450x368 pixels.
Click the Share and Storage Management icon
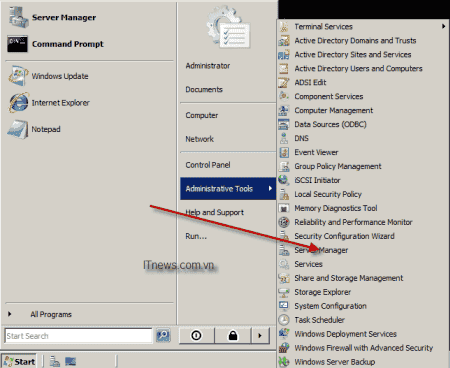click(284, 278)
